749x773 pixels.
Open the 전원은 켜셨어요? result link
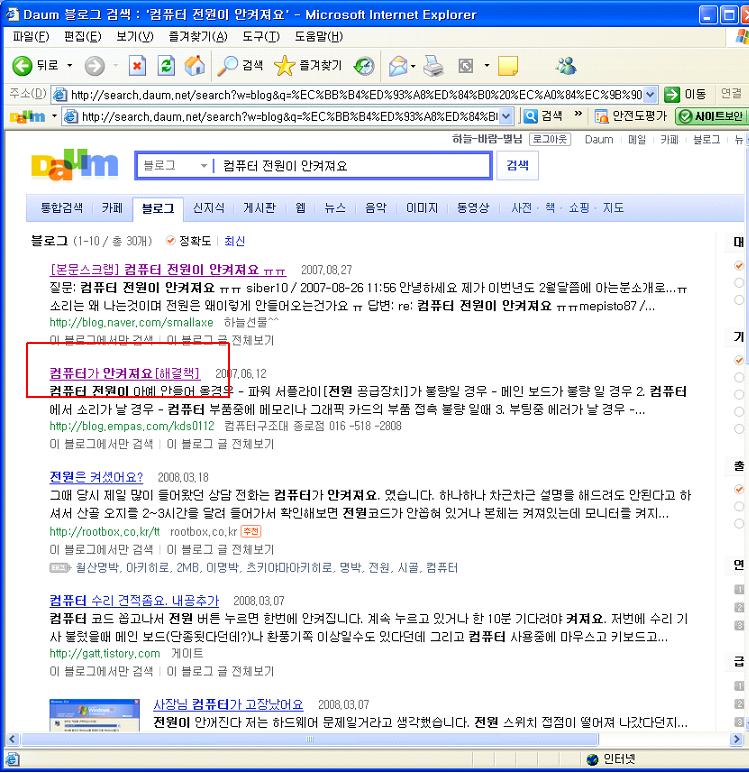point(96,477)
